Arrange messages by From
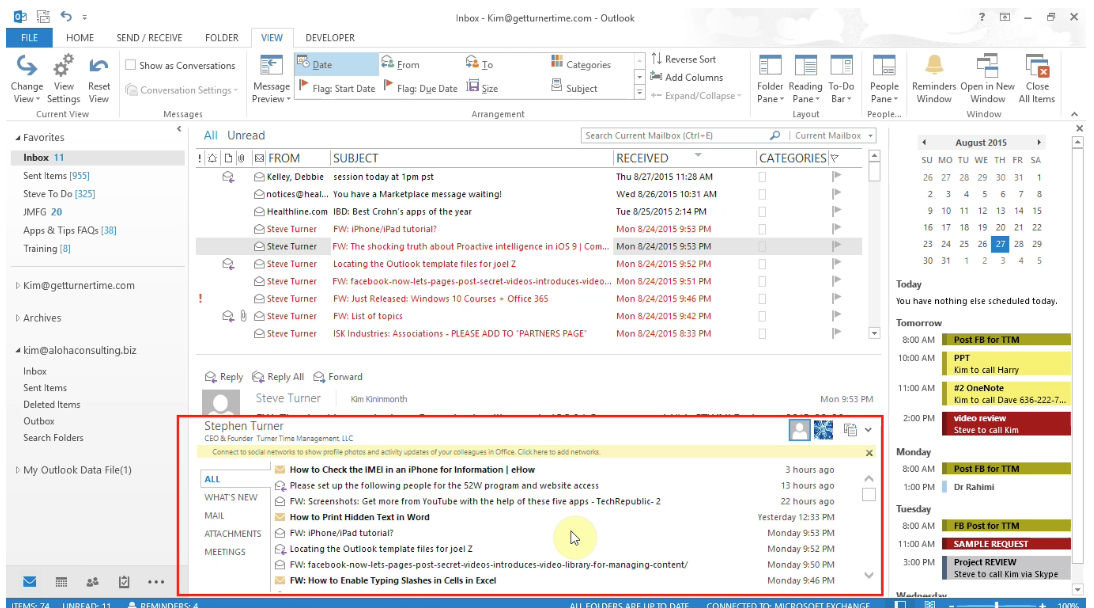Screen dimensions: 1094x608 point(401,64)
